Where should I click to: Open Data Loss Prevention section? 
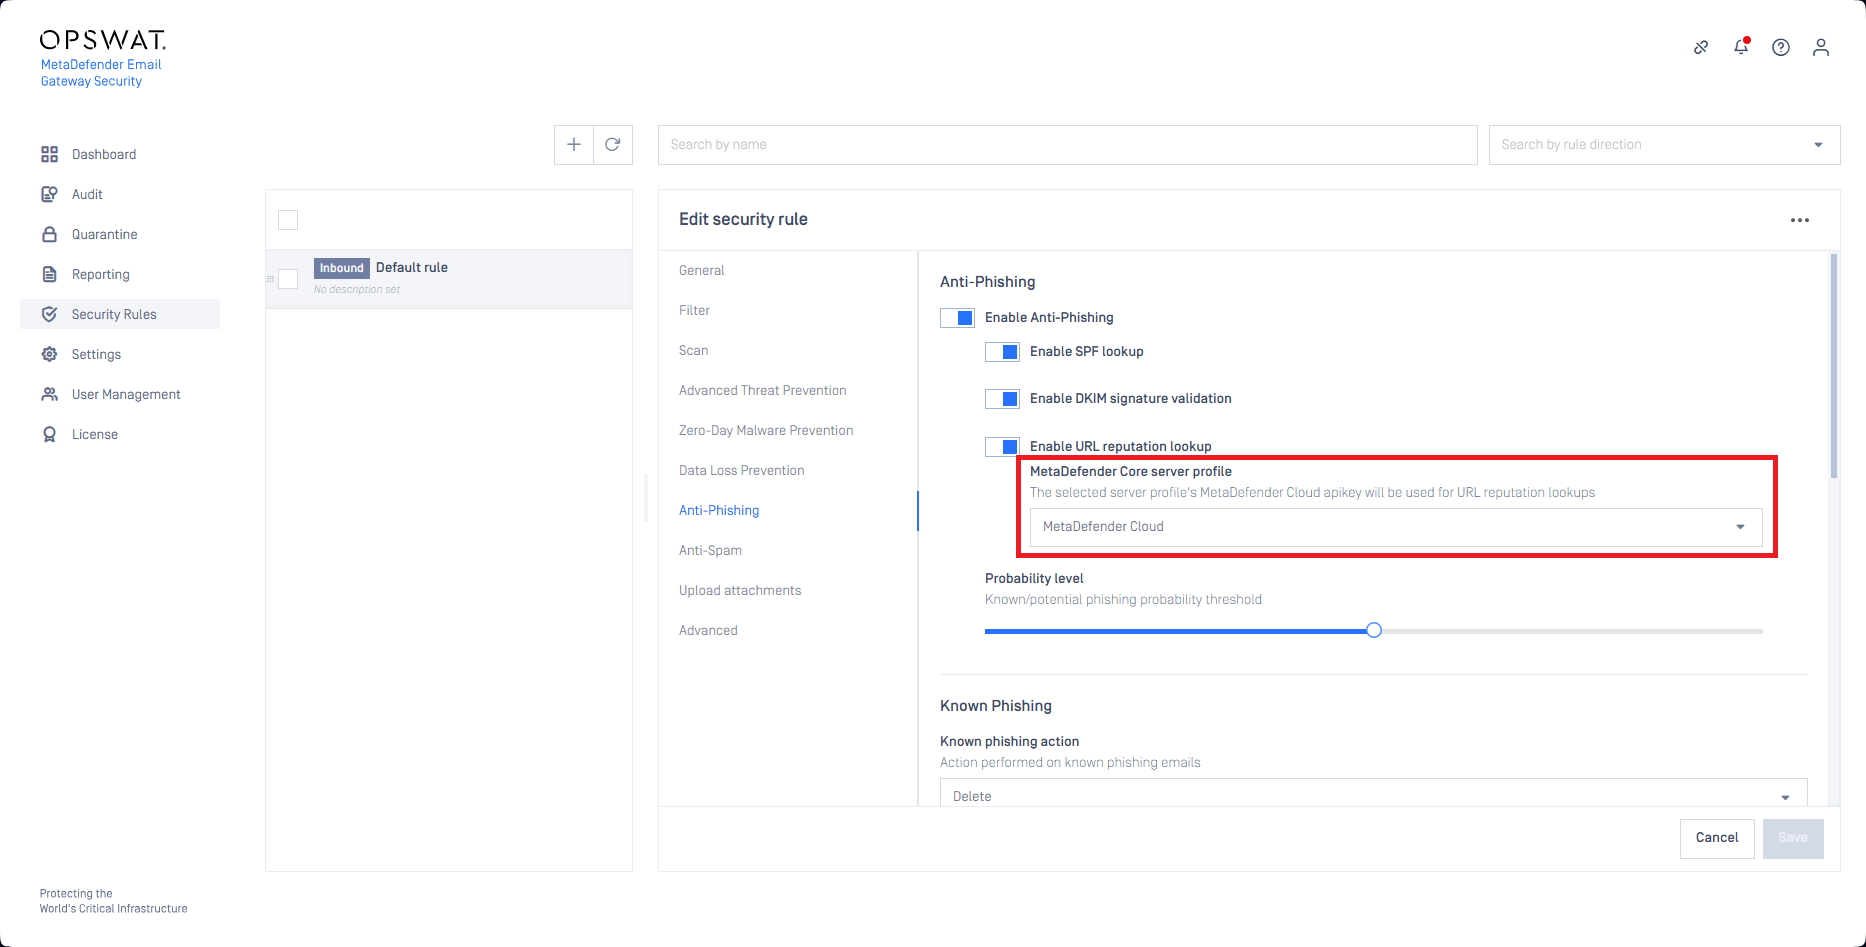coord(741,470)
